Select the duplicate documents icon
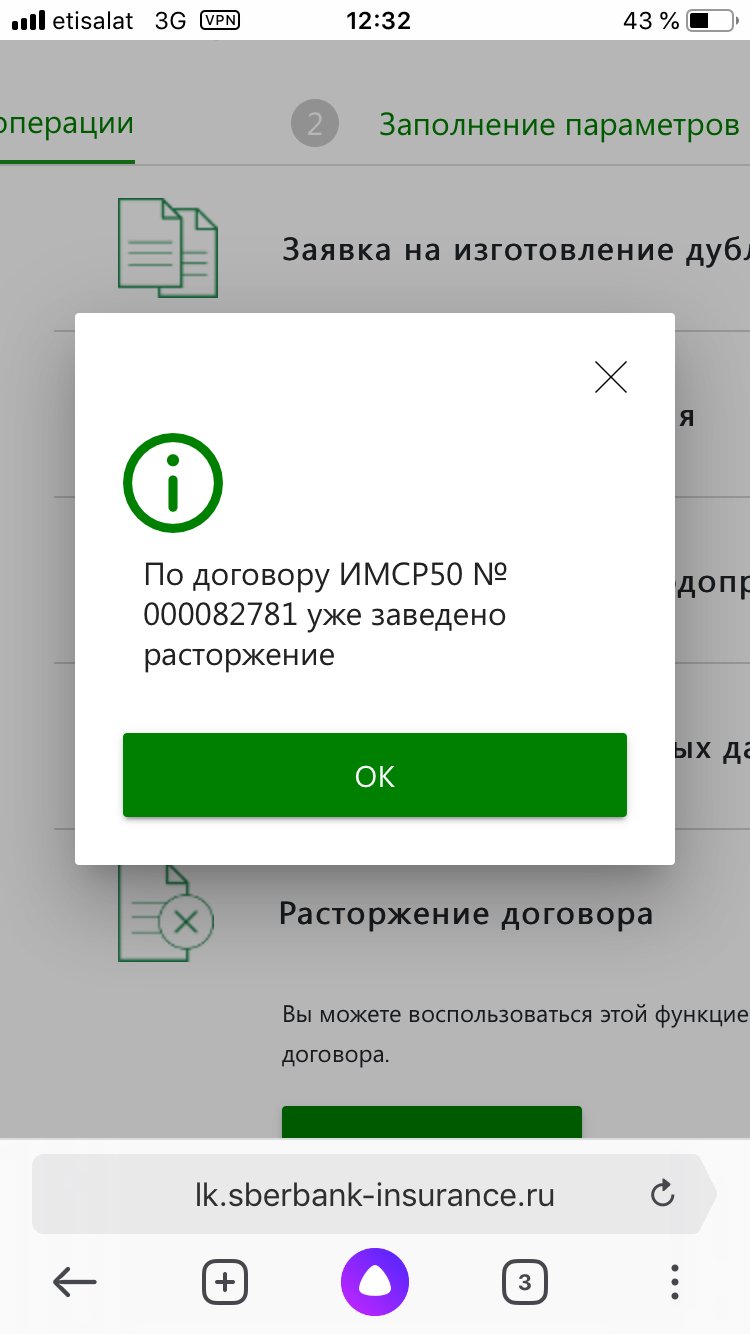This screenshot has width=750, height=1334. (168, 247)
